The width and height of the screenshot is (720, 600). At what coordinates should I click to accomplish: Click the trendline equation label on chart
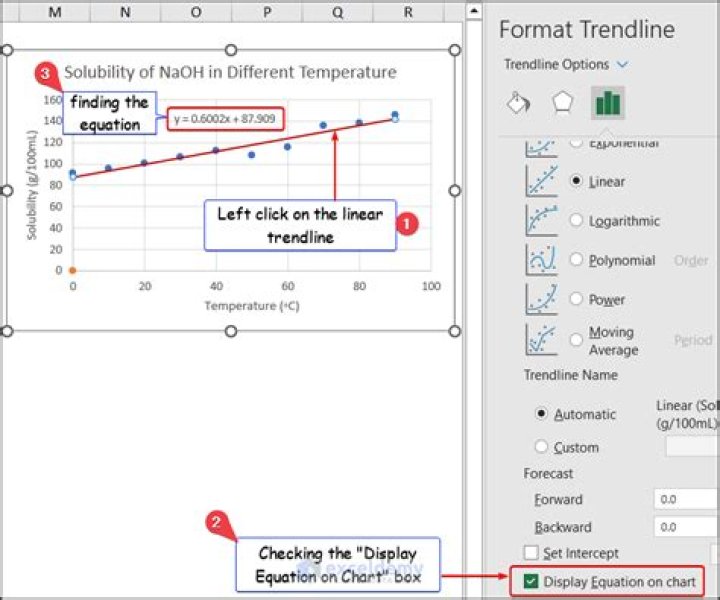tap(225, 119)
